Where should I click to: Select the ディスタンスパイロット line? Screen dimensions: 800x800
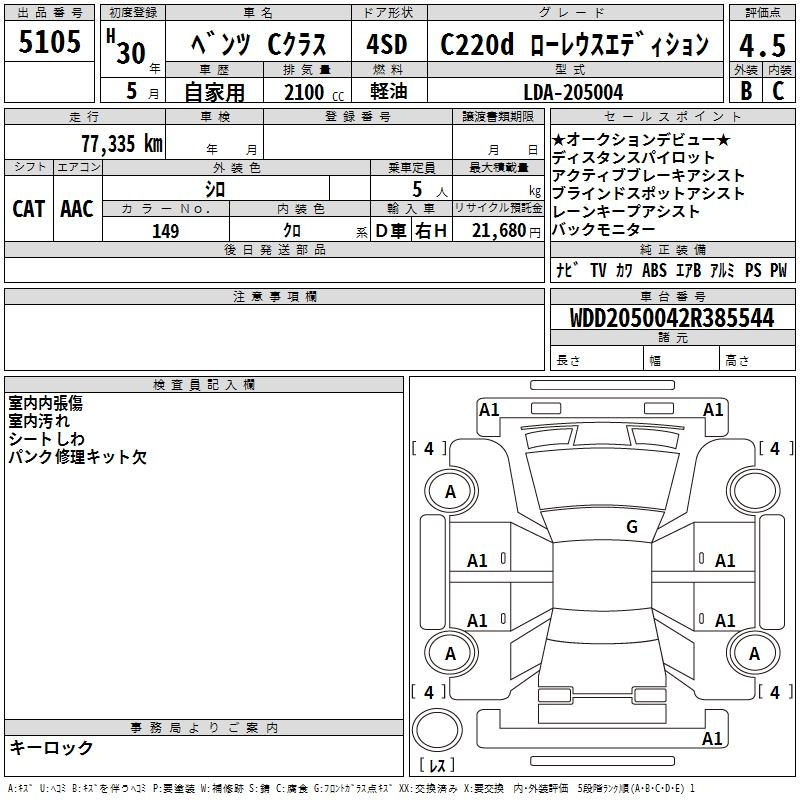pyautogui.click(x=633, y=157)
